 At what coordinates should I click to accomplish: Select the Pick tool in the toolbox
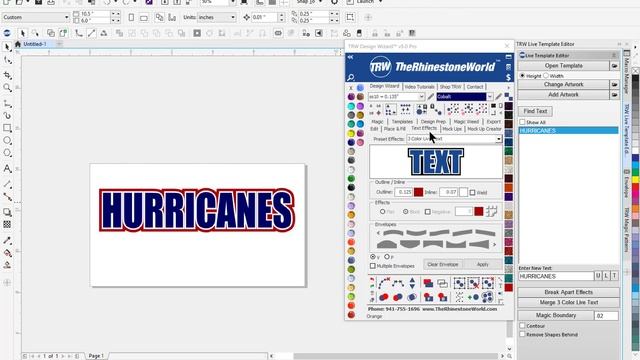tap(7, 47)
